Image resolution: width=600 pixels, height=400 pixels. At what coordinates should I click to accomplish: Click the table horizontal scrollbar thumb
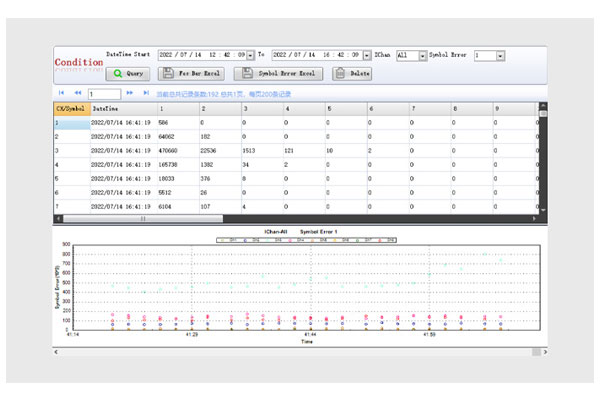pos(143,219)
